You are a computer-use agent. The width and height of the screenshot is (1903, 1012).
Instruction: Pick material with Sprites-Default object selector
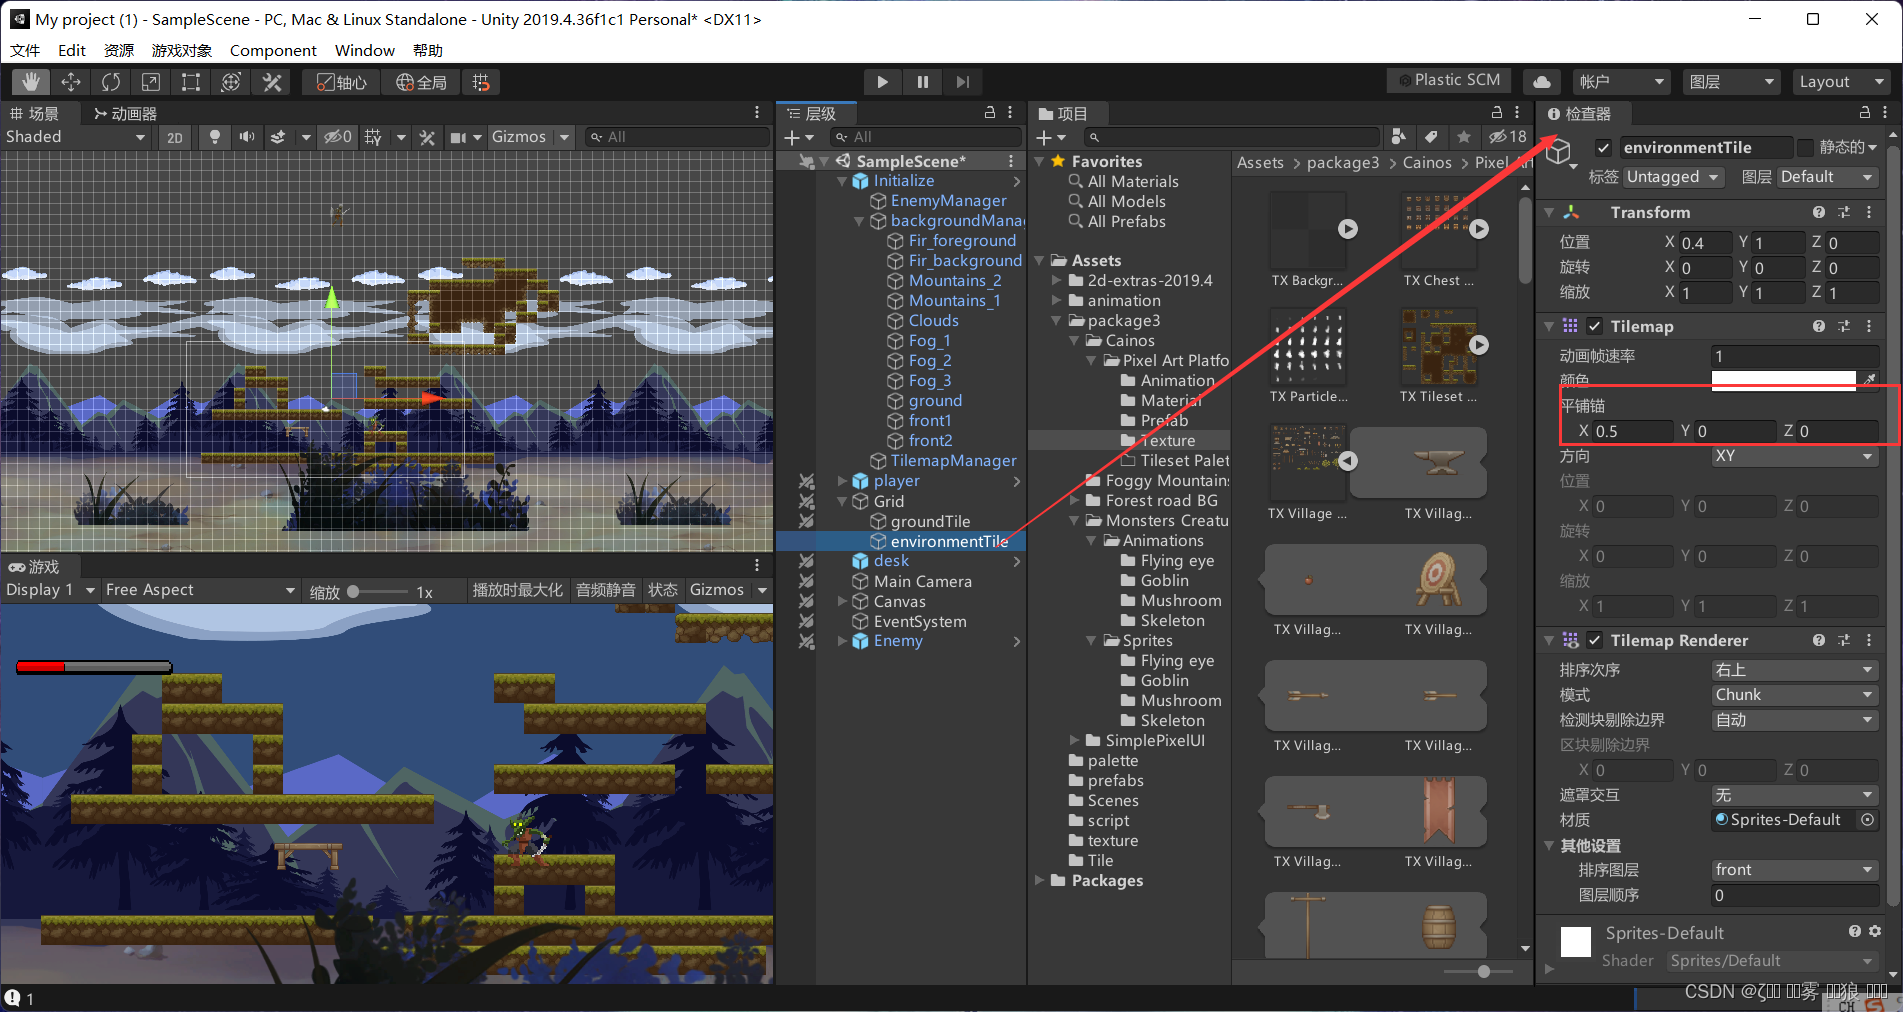pyautogui.click(x=1867, y=820)
